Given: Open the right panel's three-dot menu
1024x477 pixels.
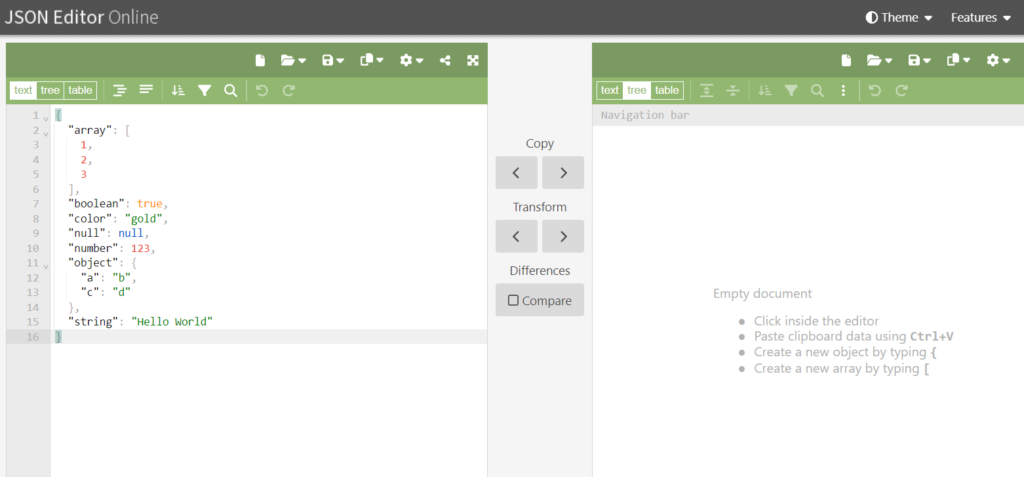Looking at the screenshot, I should point(843,90).
